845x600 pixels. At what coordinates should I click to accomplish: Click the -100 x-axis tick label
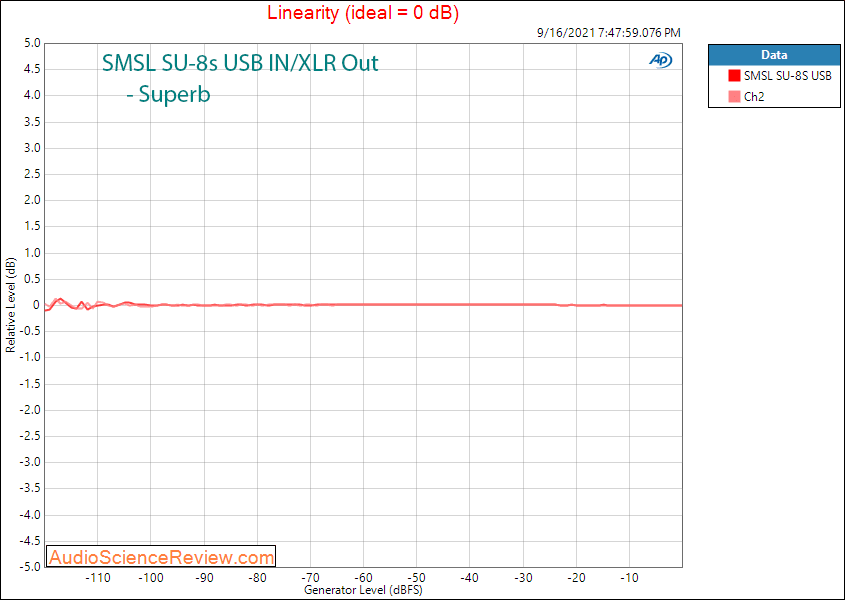(151, 578)
